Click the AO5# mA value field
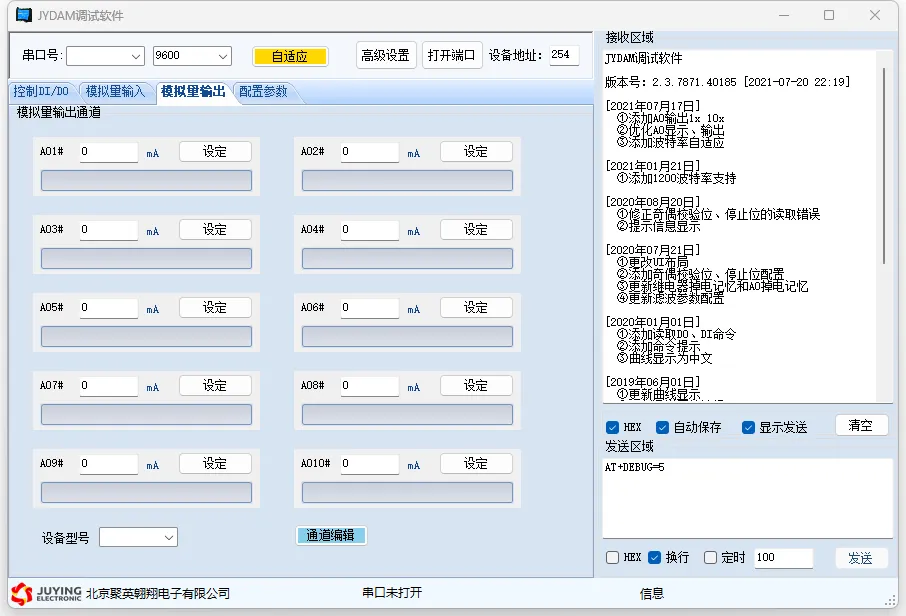The width and height of the screenshot is (906, 616). pos(109,308)
